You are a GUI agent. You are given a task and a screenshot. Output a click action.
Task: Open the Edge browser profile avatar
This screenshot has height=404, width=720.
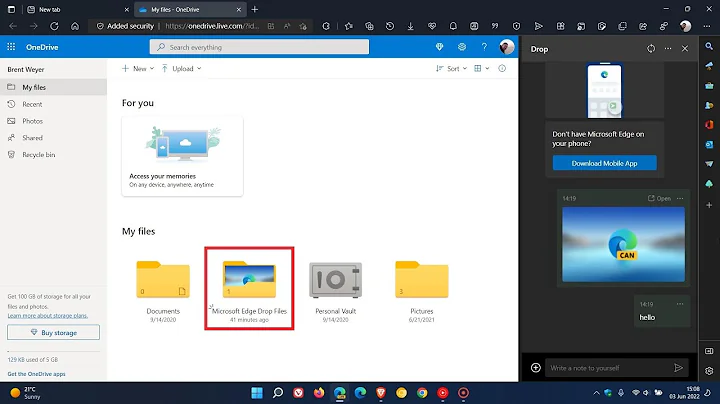point(686,26)
